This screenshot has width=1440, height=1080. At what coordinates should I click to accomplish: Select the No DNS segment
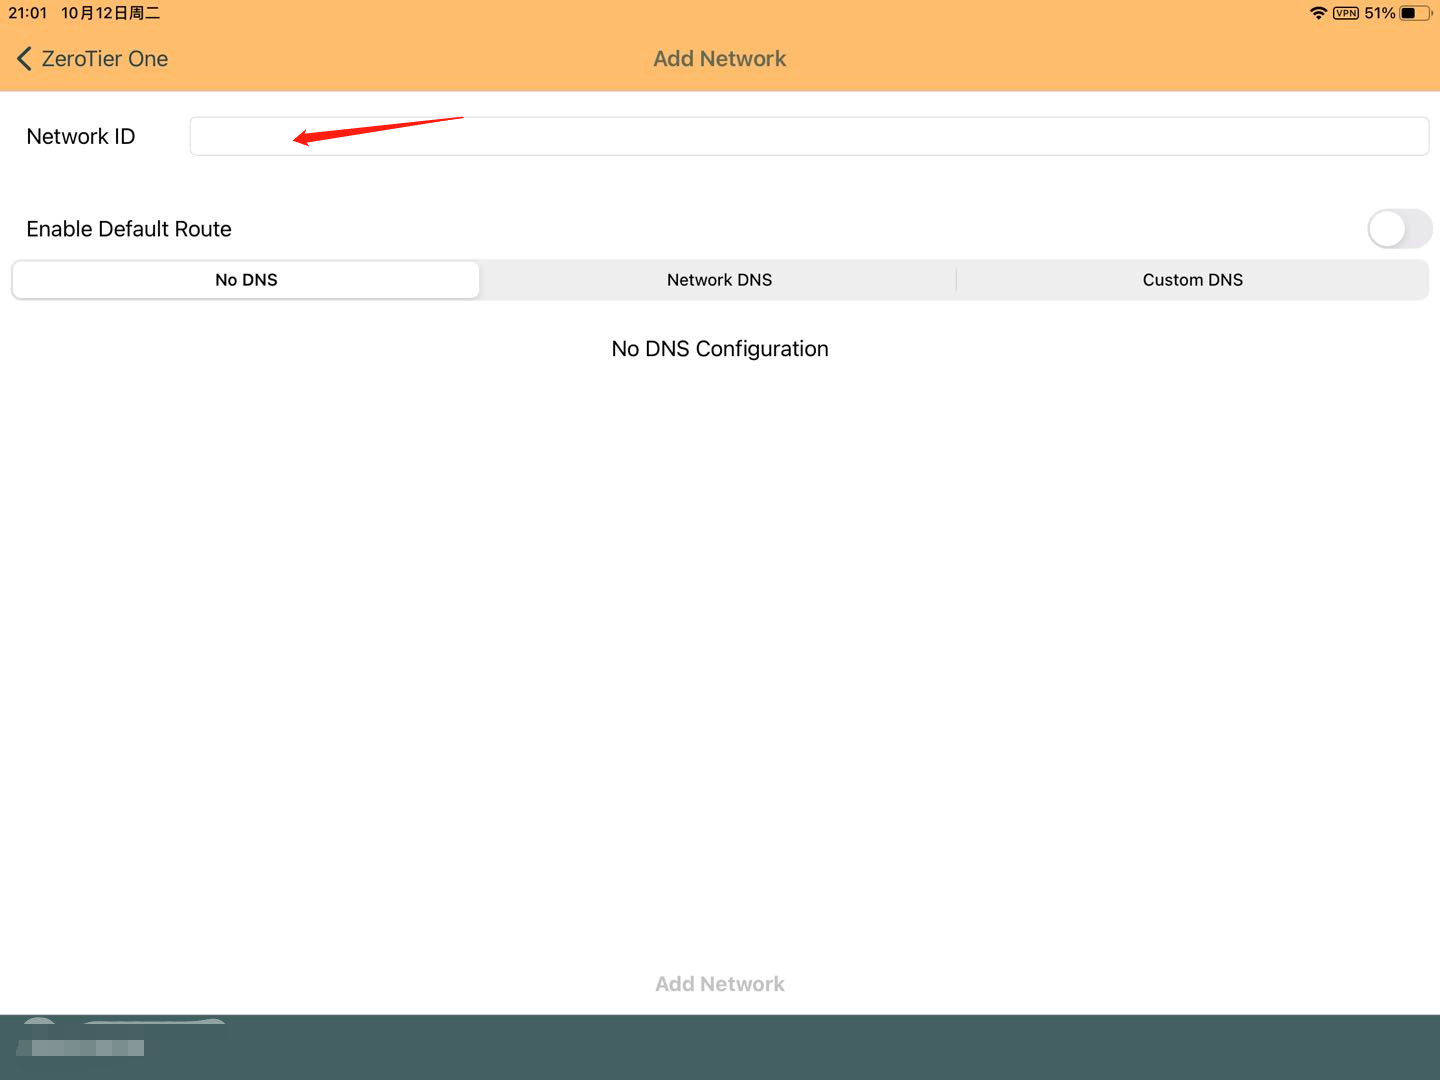245,280
